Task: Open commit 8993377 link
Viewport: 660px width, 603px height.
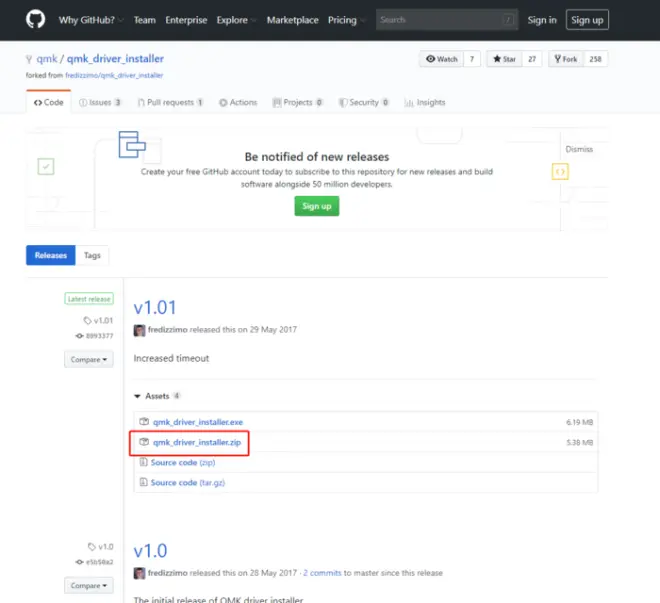Action: 95,336
